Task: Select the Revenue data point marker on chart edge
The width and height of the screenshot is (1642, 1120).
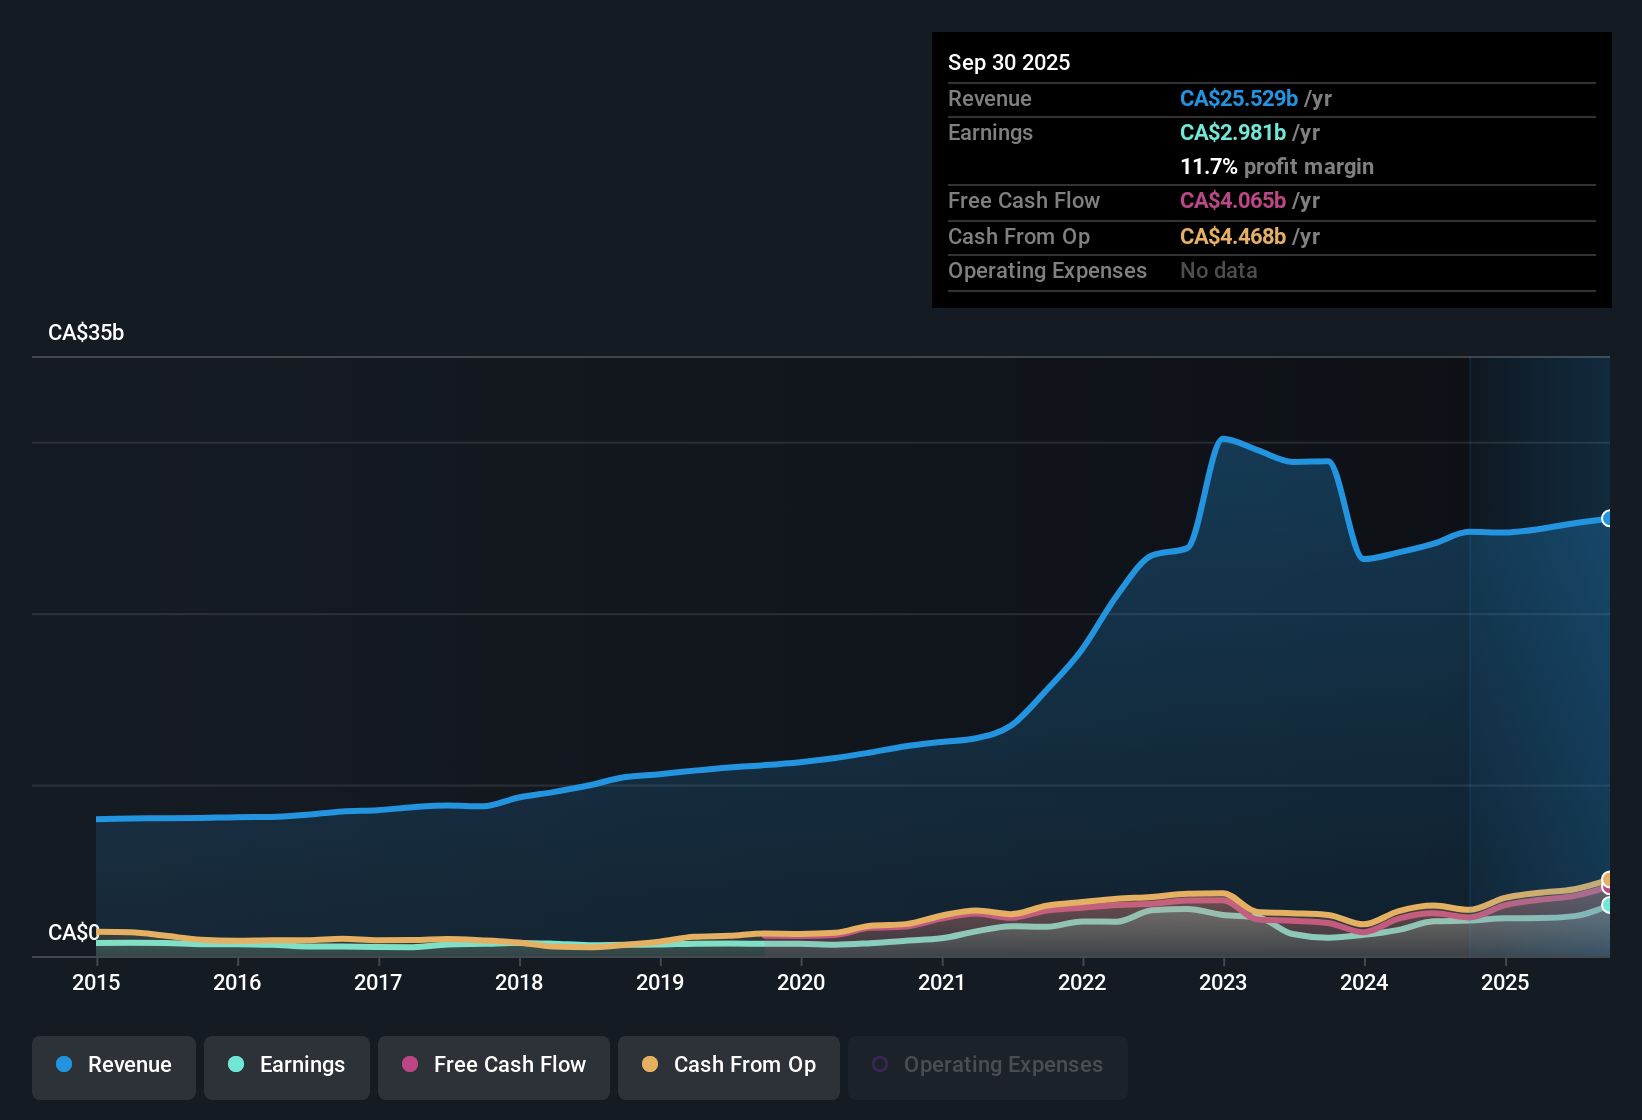Action: point(1609,519)
